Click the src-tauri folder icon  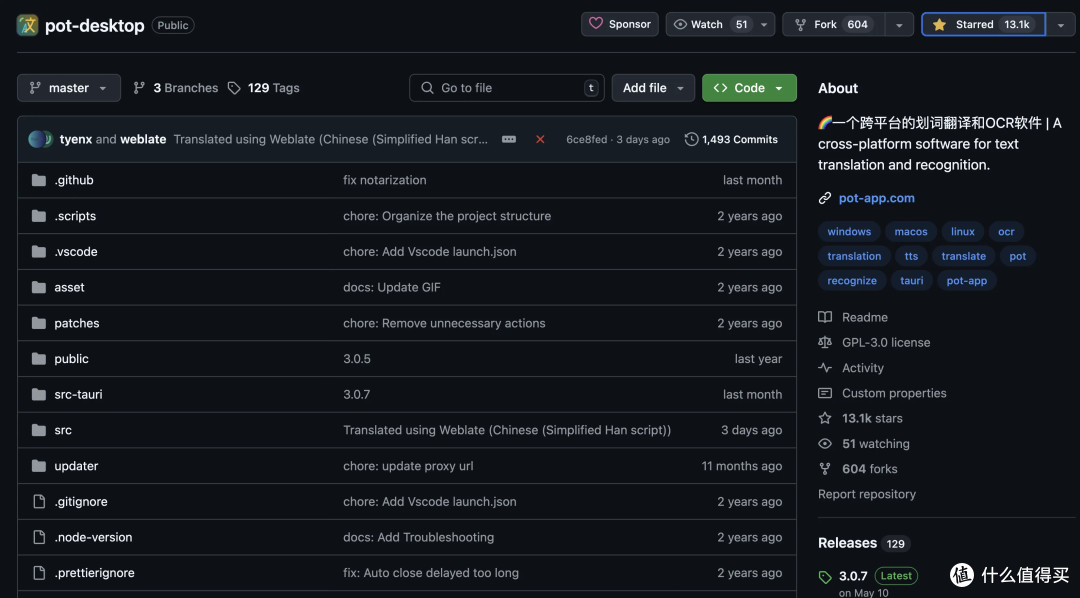pyautogui.click(x=39, y=394)
